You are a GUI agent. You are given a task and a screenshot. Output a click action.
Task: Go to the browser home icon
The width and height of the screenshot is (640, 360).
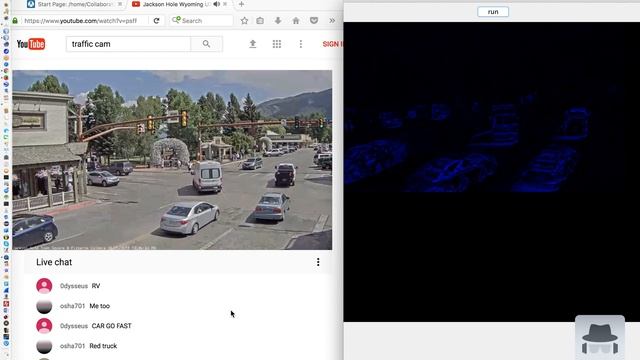(x=296, y=20)
